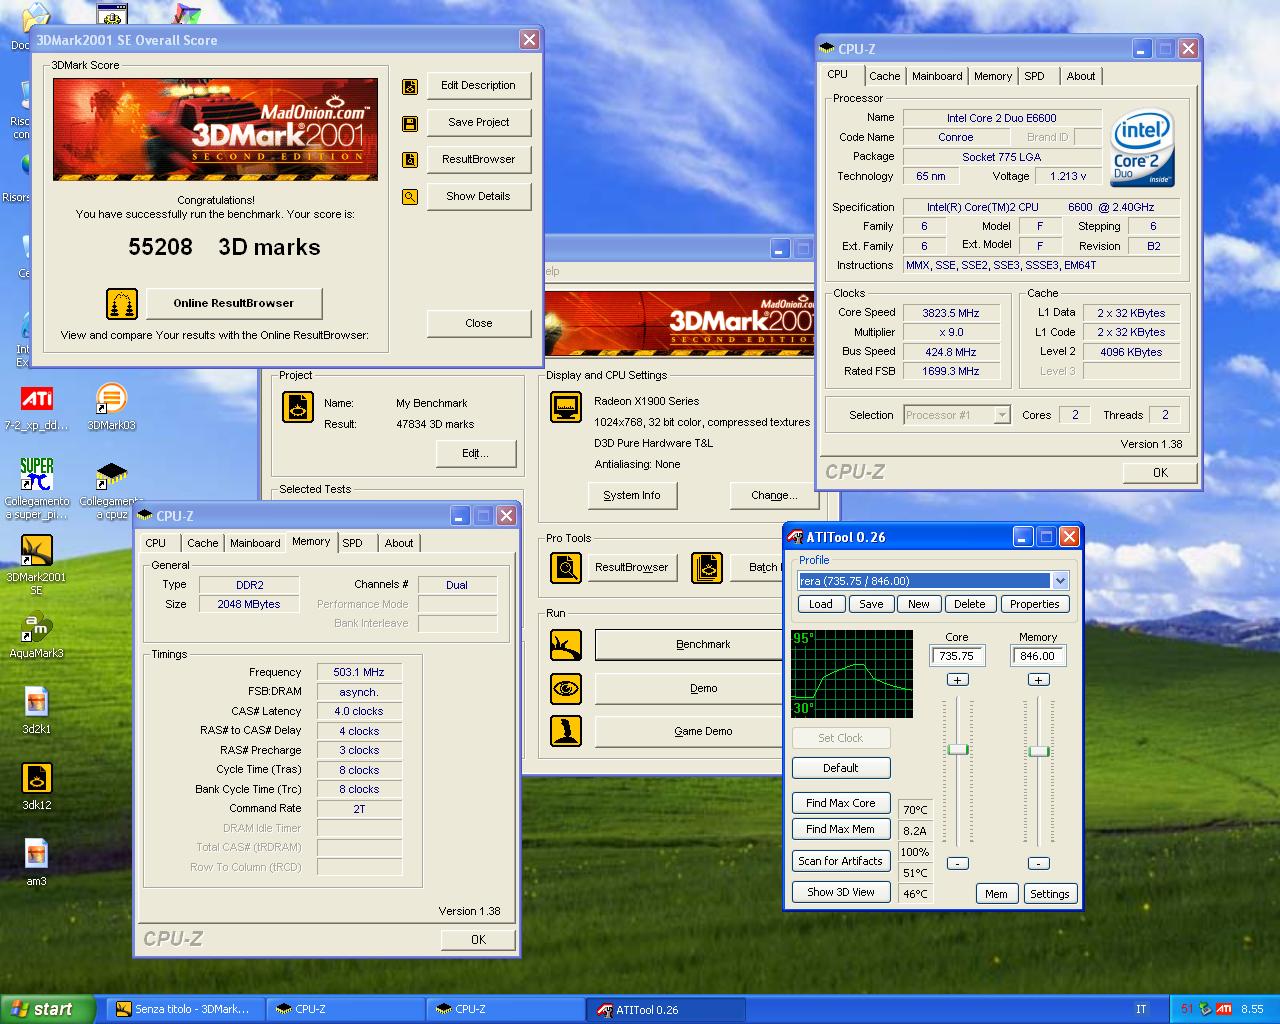Increase core clock with plus button
The image size is (1280, 1024).
(957, 680)
